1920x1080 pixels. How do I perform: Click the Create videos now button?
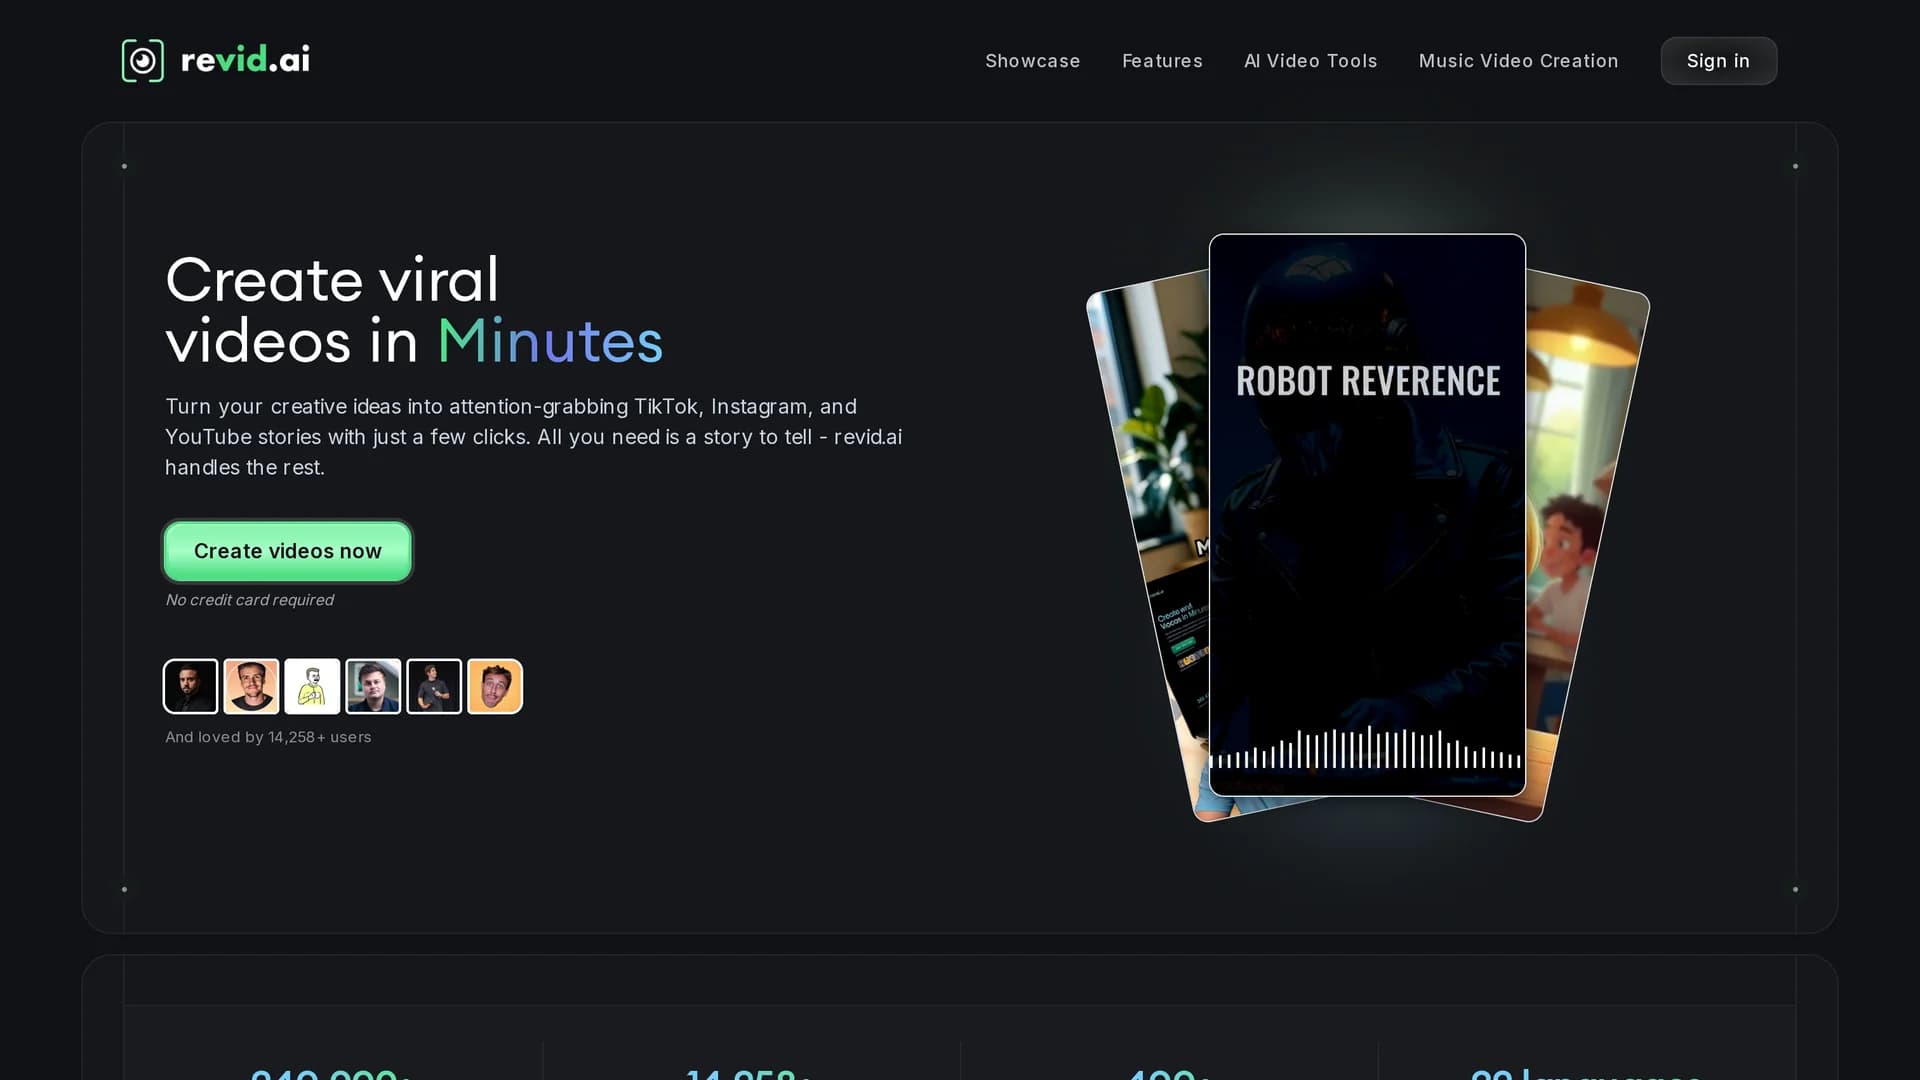(x=288, y=551)
